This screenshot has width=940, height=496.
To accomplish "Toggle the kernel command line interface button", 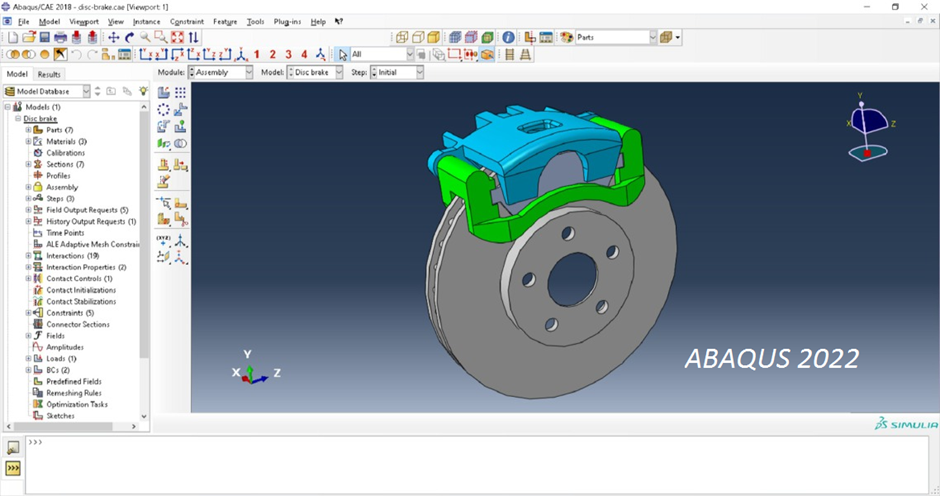I will pyautogui.click(x=13, y=468).
